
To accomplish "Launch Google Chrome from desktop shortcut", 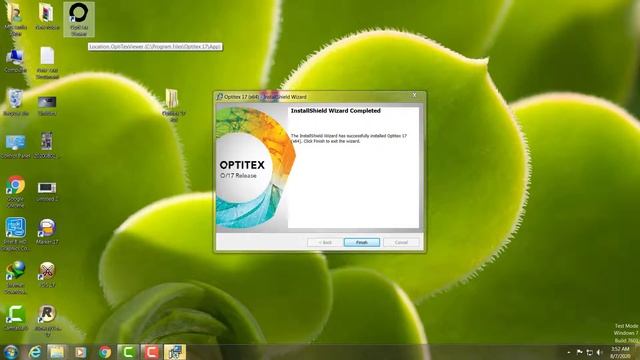I will coord(15,191).
